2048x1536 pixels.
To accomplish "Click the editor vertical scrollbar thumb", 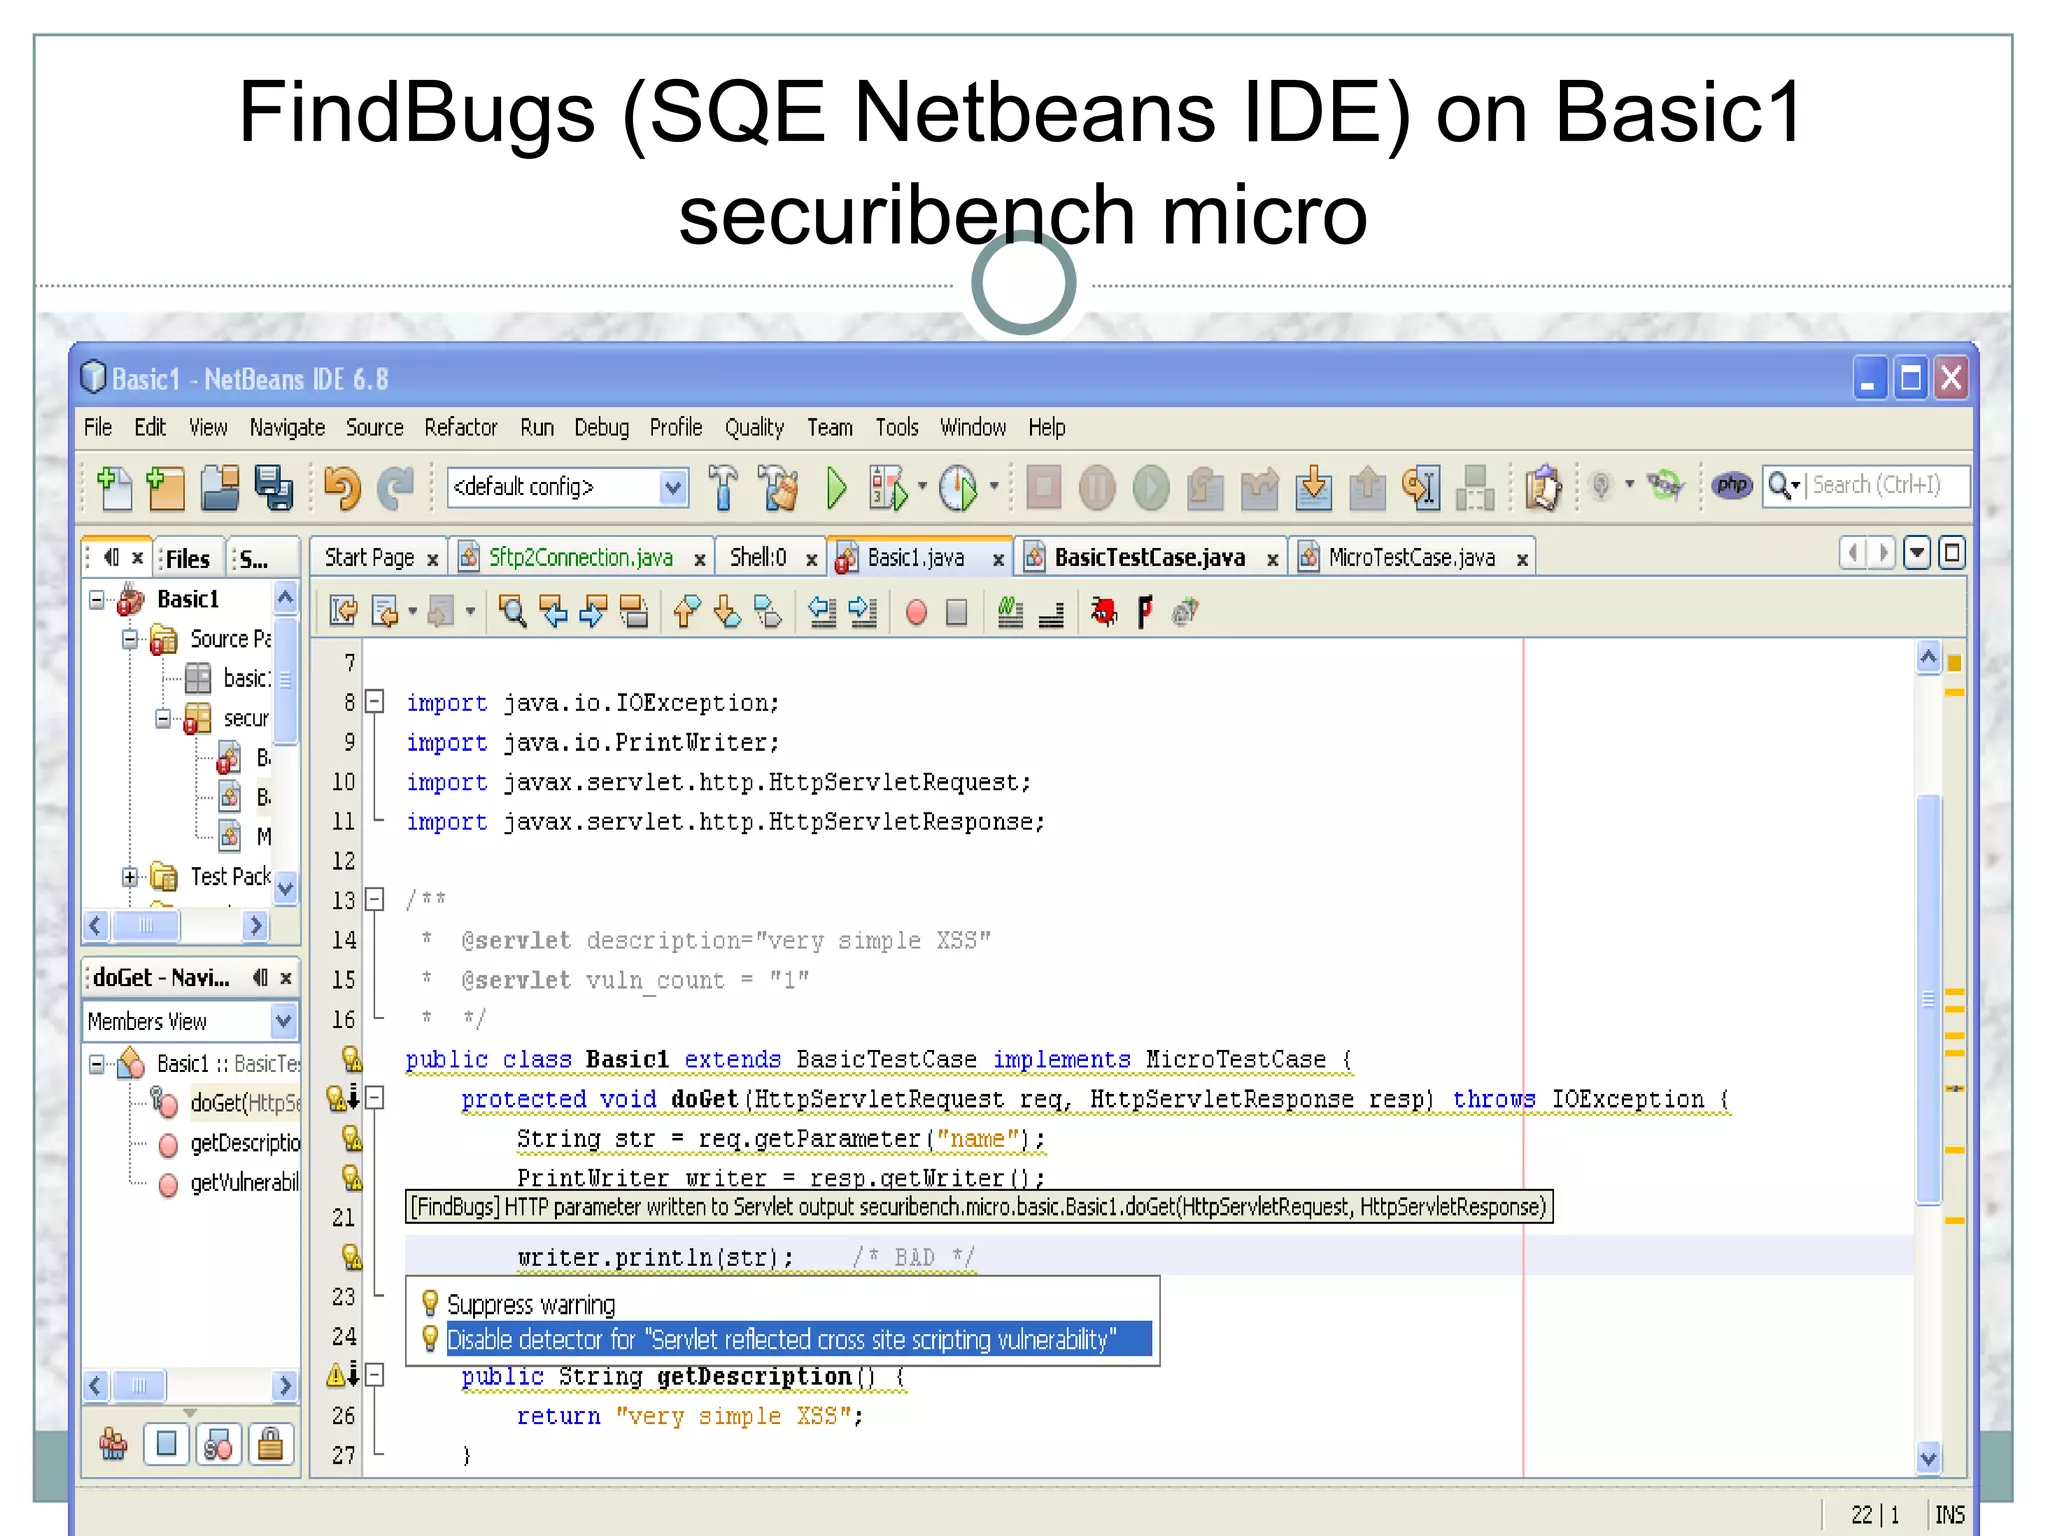I will (1928, 1000).
